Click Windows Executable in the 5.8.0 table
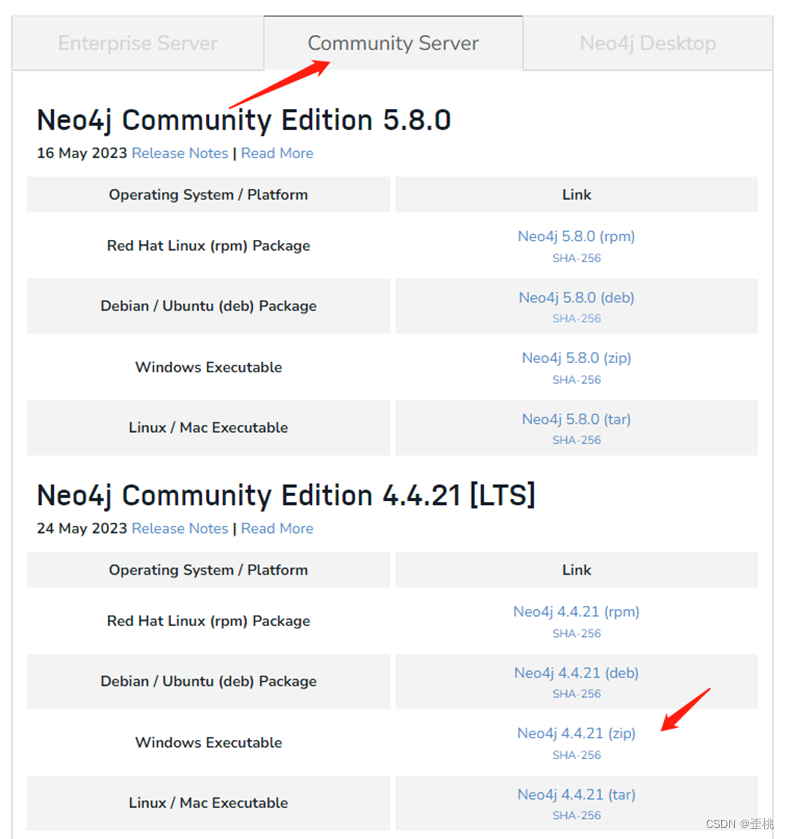The width and height of the screenshot is (789, 839). (209, 367)
